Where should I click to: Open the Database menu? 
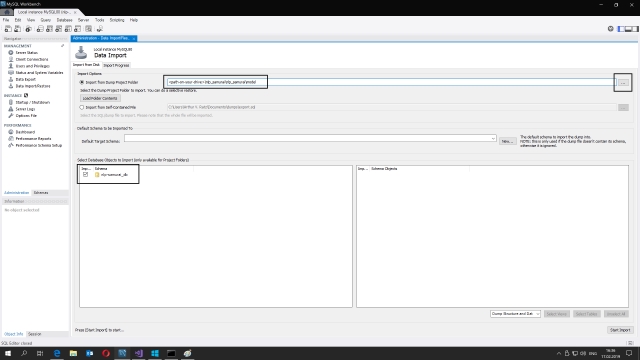[x=64, y=20]
